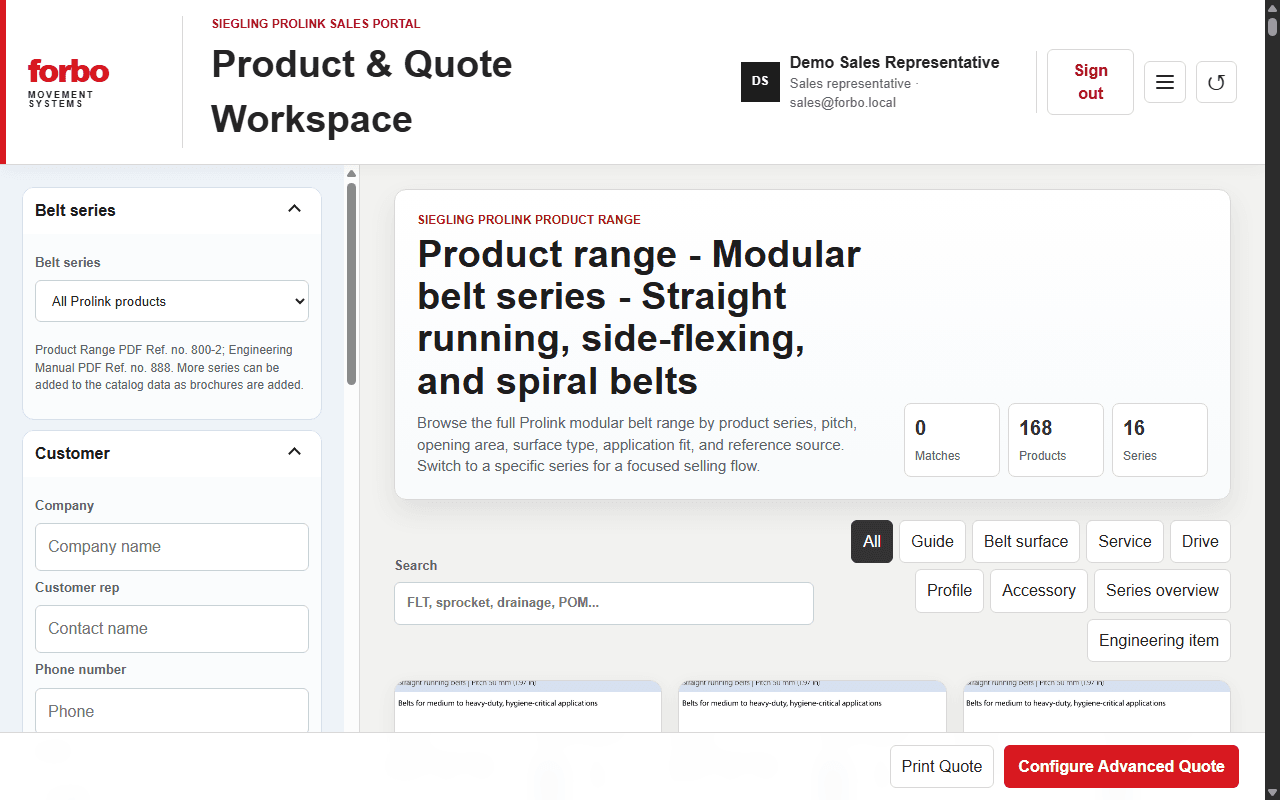Open the third product card thumbnail
1280x800 pixels.
coord(1097,706)
